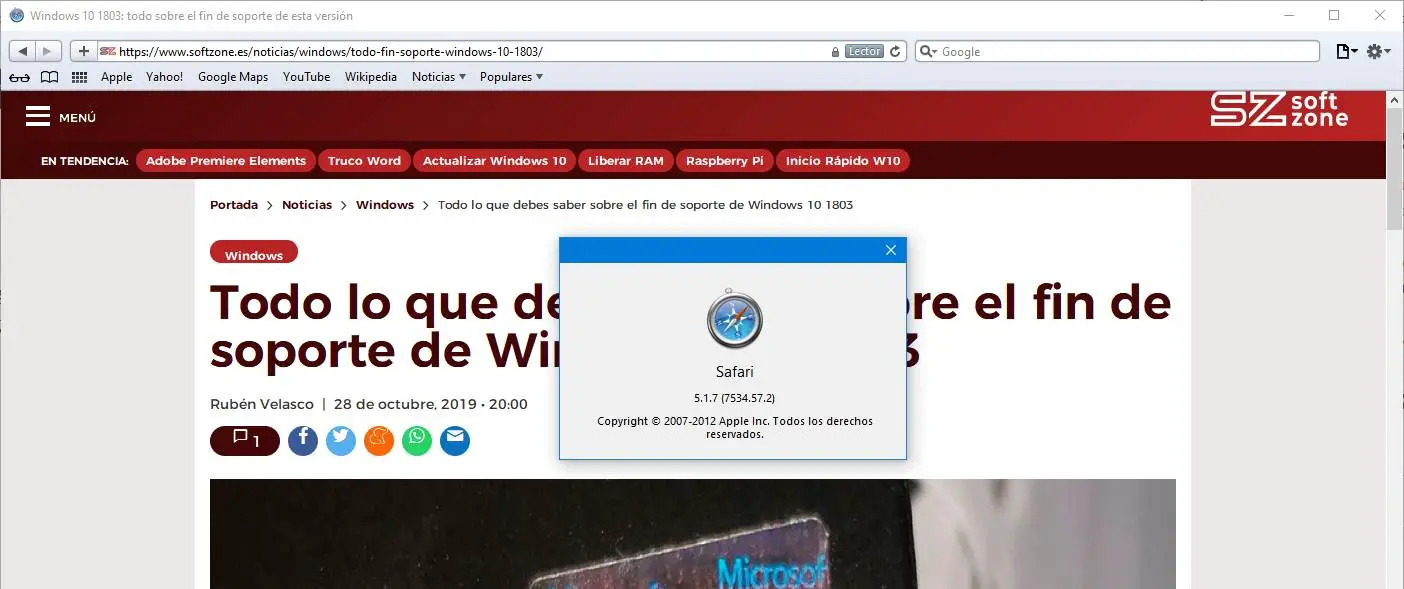Select Adobe Premiere Elements trending tag
This screenshot has height=589, width=1404.
225,161
